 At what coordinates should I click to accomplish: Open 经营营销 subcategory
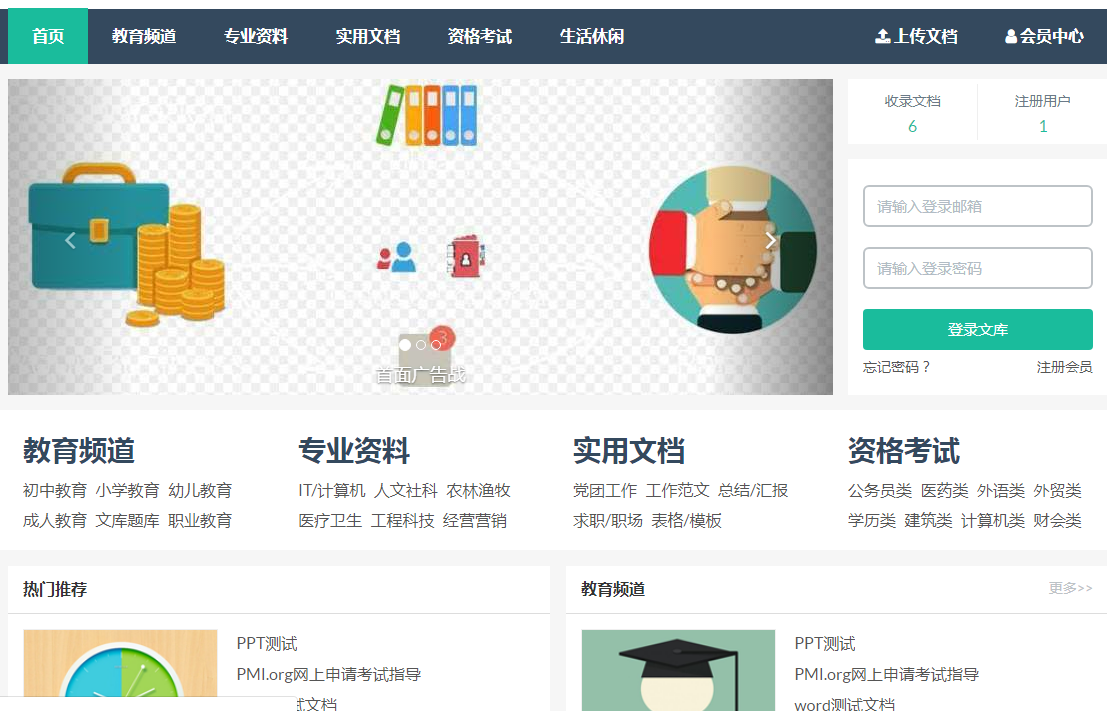475,520
